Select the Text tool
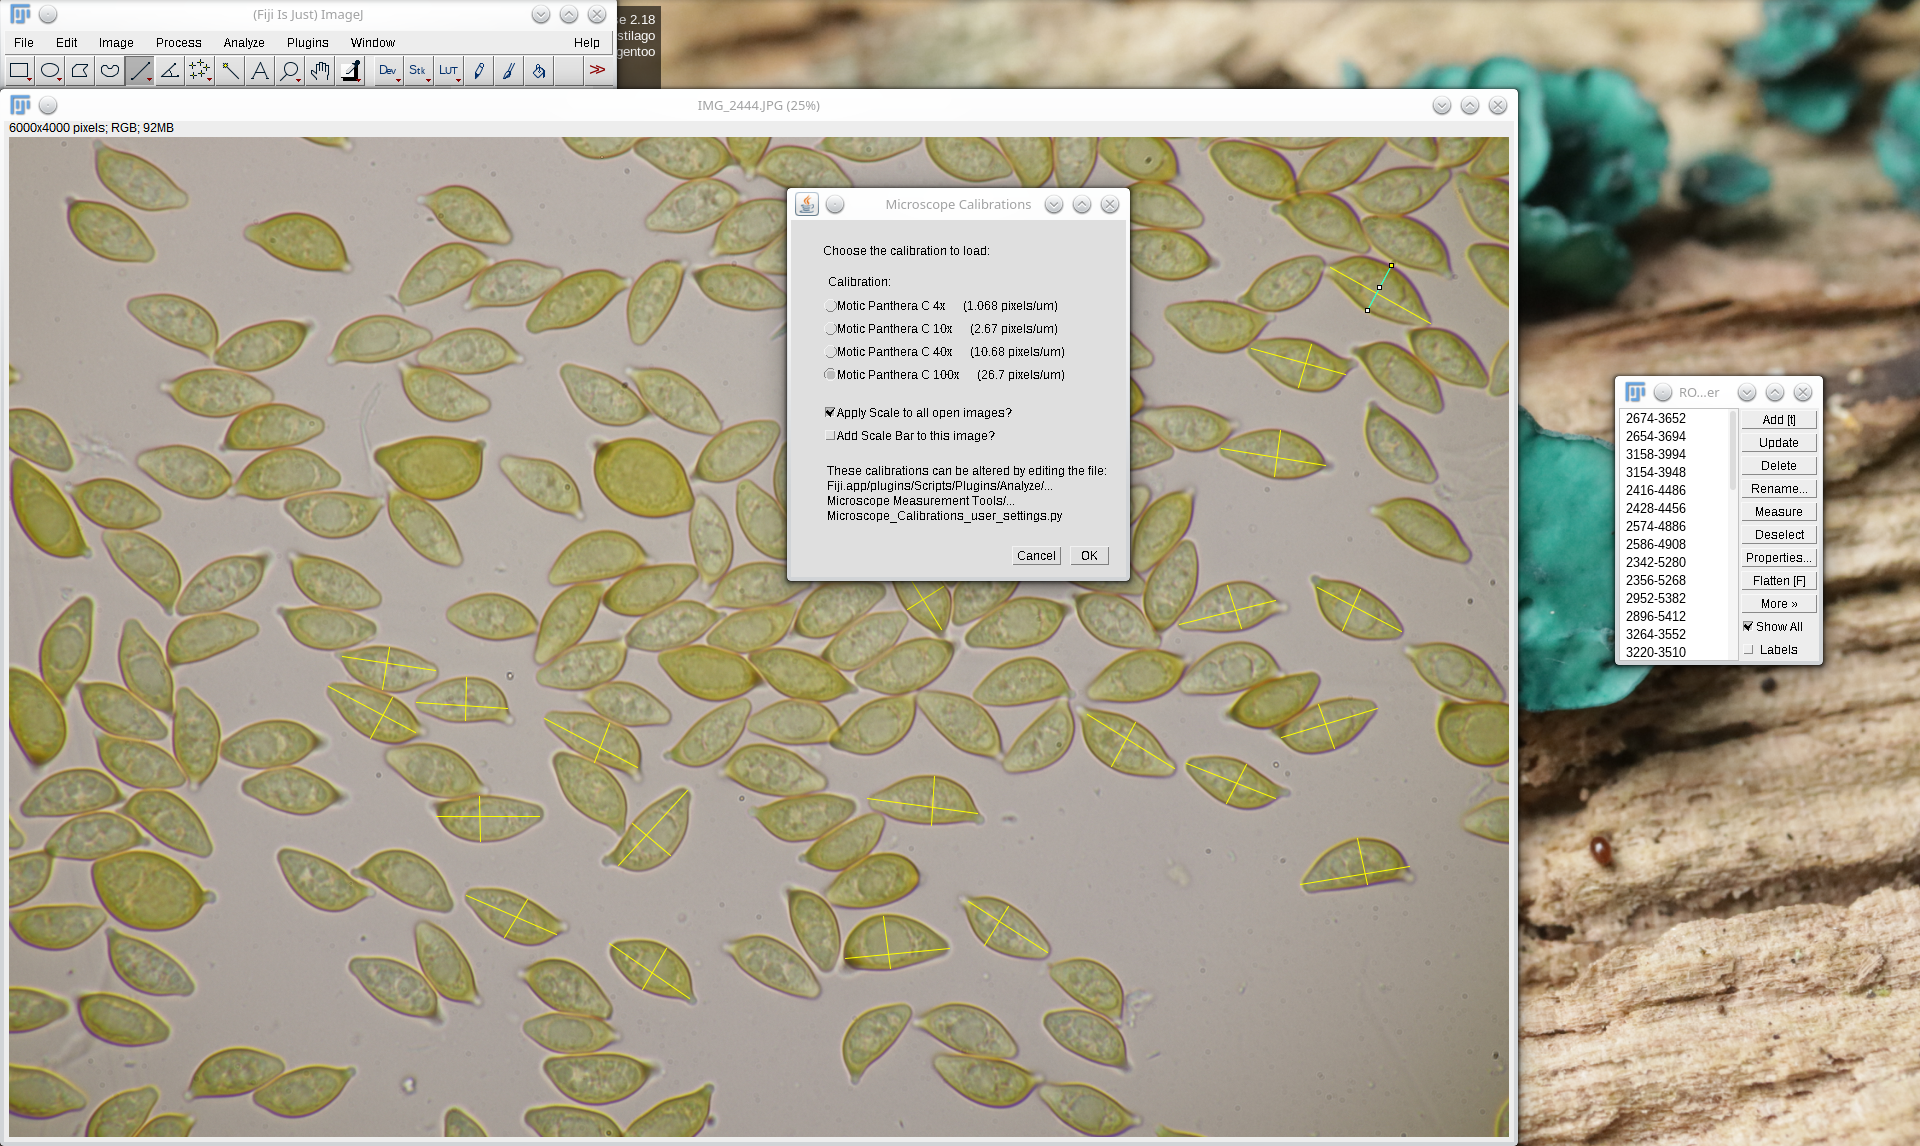This screenshot has height=1146, width=1920. pyautogui.click(x=260, y=71)
